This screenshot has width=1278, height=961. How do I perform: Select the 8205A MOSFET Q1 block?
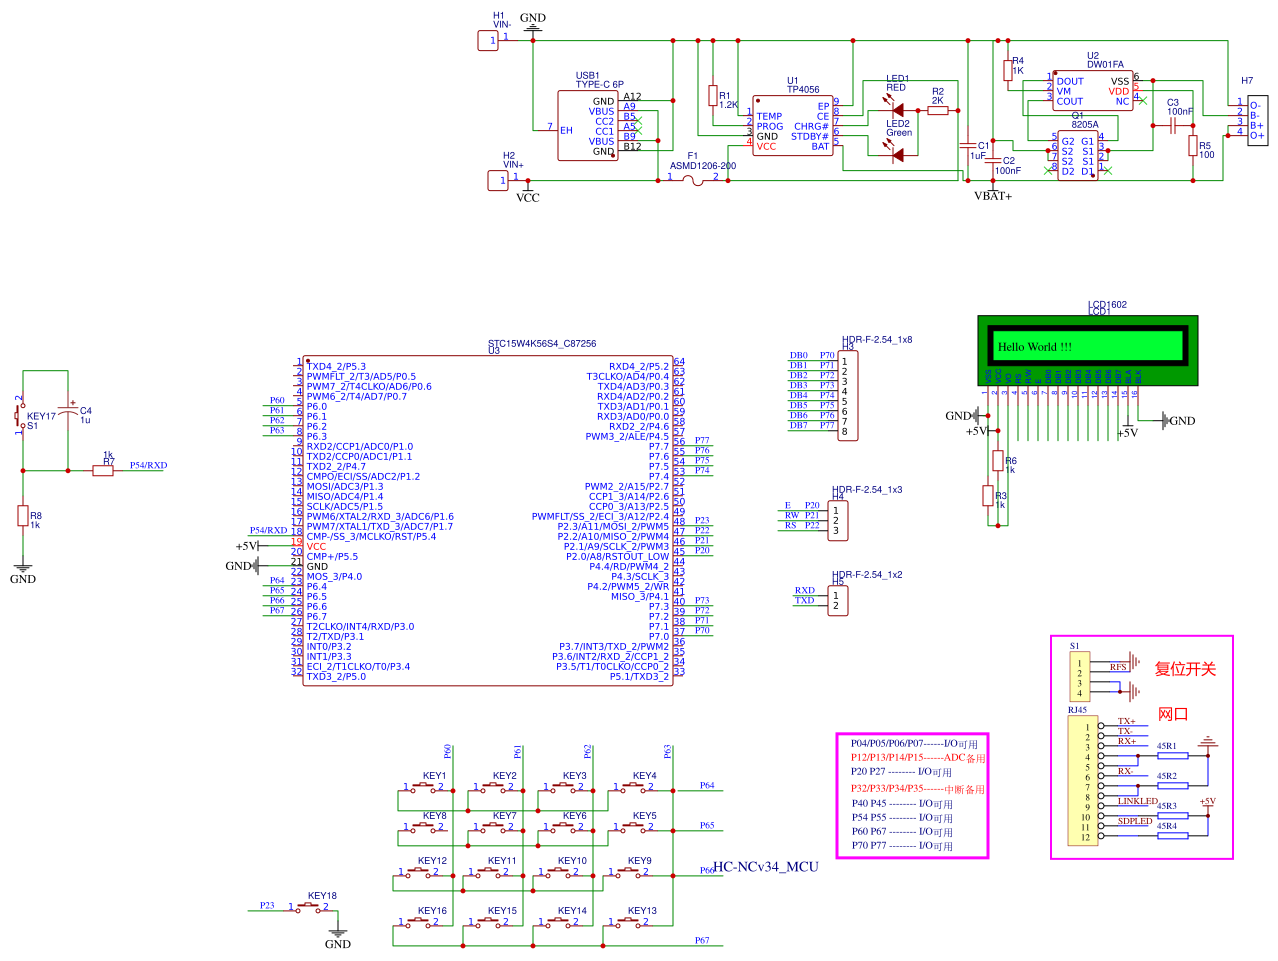pos(1078,156)
